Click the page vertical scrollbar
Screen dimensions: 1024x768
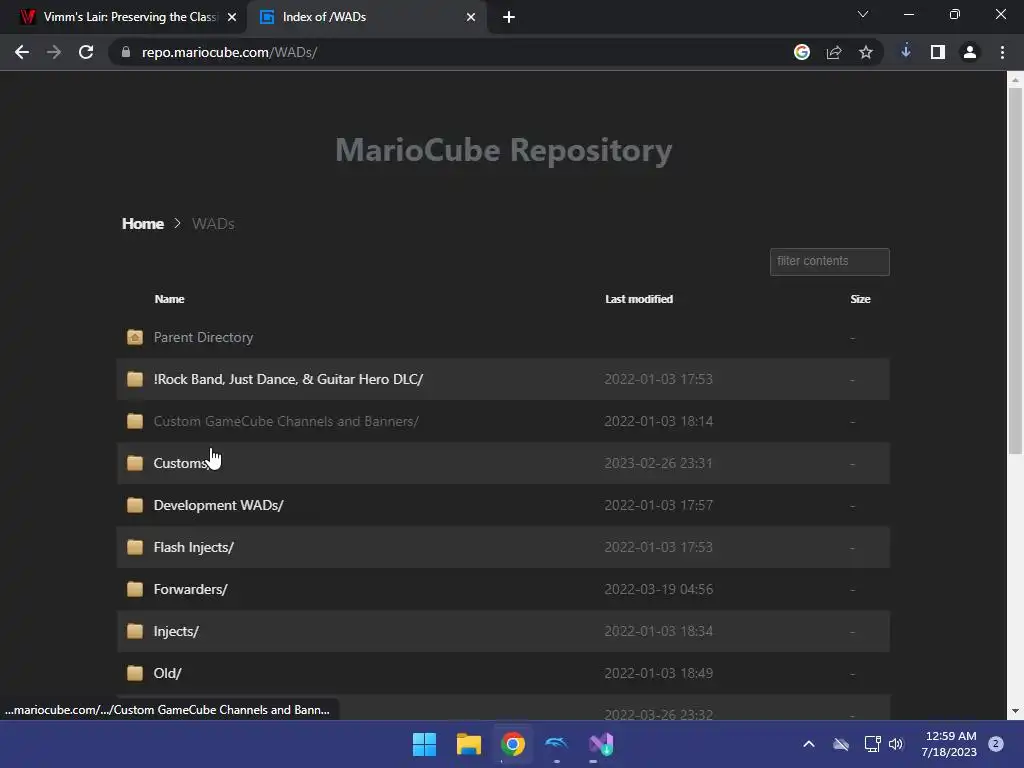[1015, 270]
